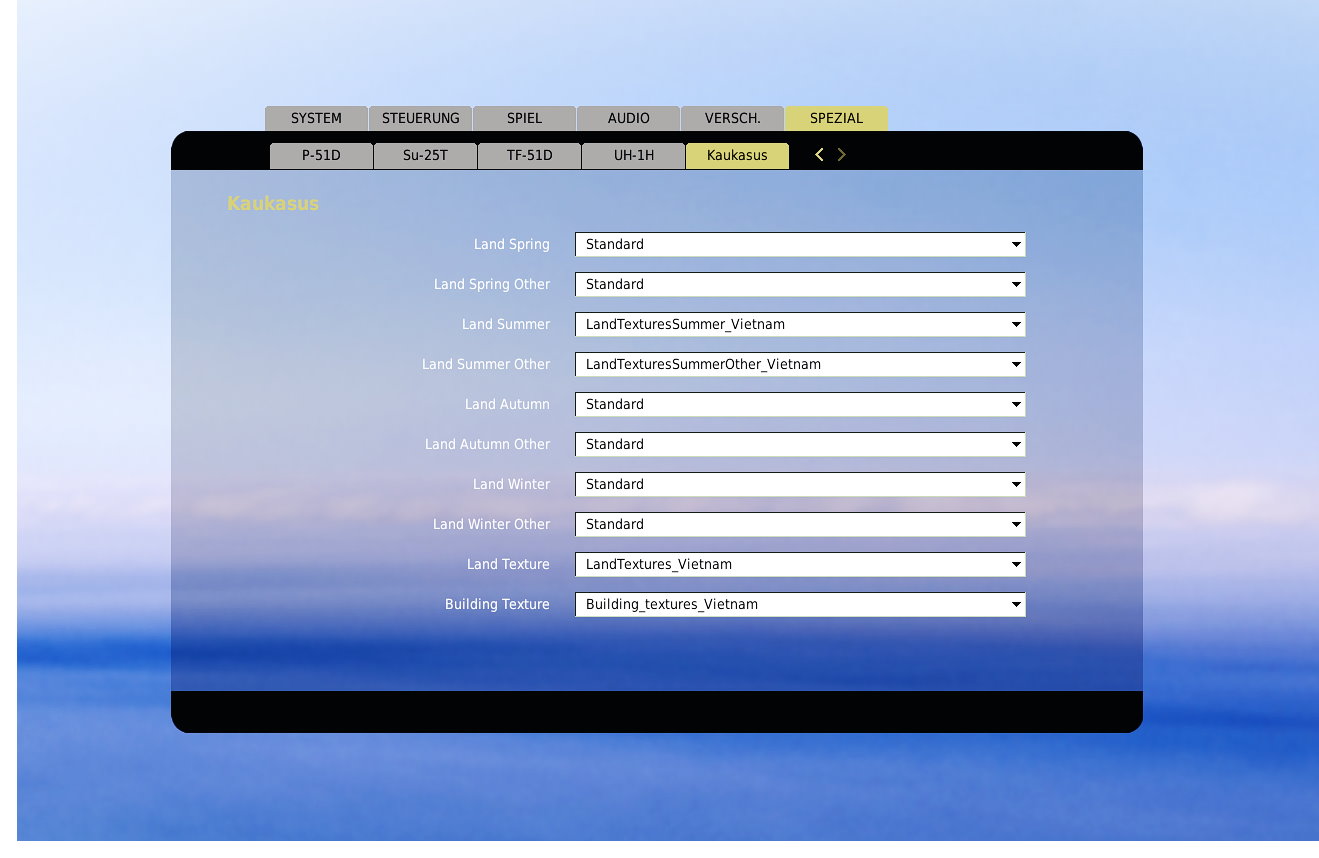Expand the Land Spring Other dropdown

coord(800,284)
